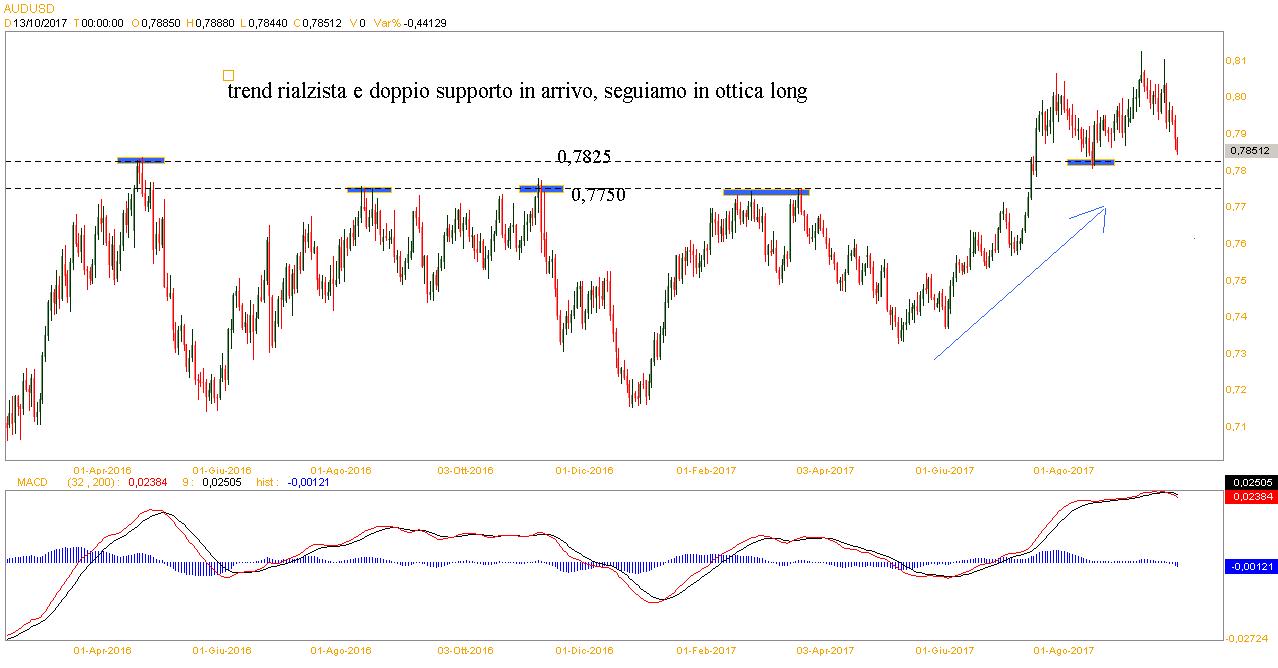Click the blue marker at August 2016 high
This screenshot has height=668, width=1278.
point(368,189)
